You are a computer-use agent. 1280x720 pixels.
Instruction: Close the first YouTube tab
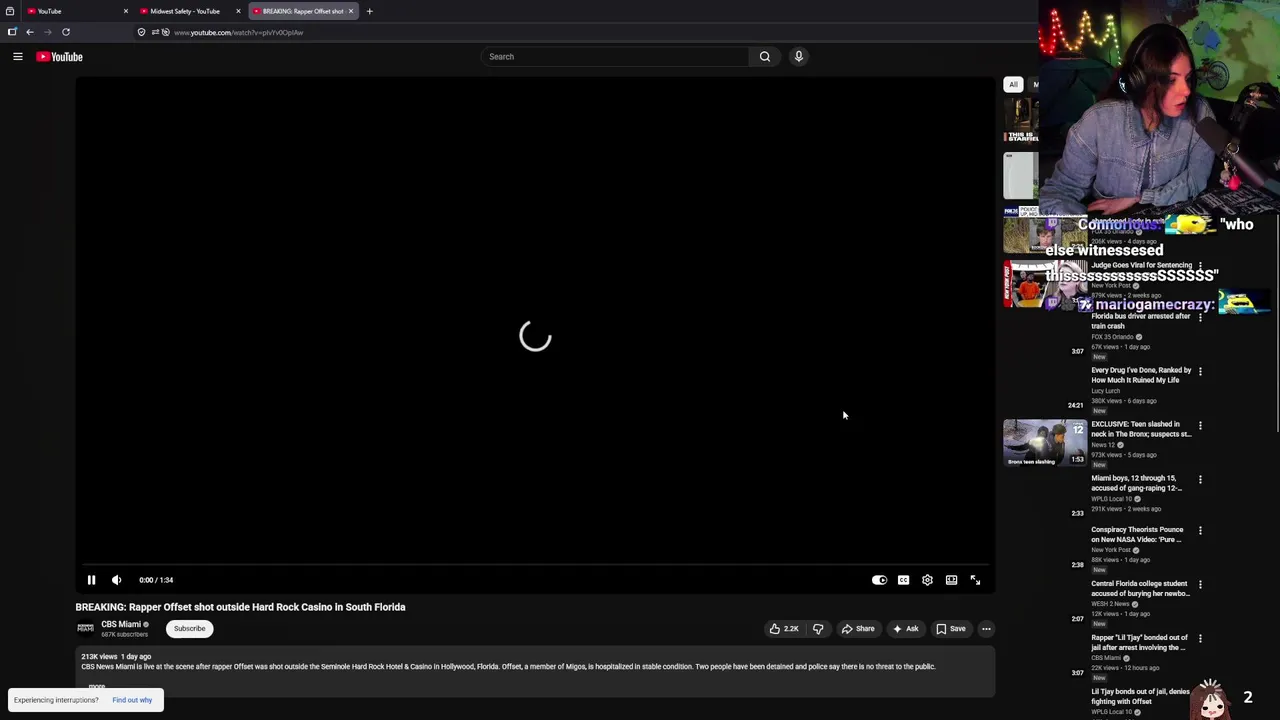pos(125,11)
